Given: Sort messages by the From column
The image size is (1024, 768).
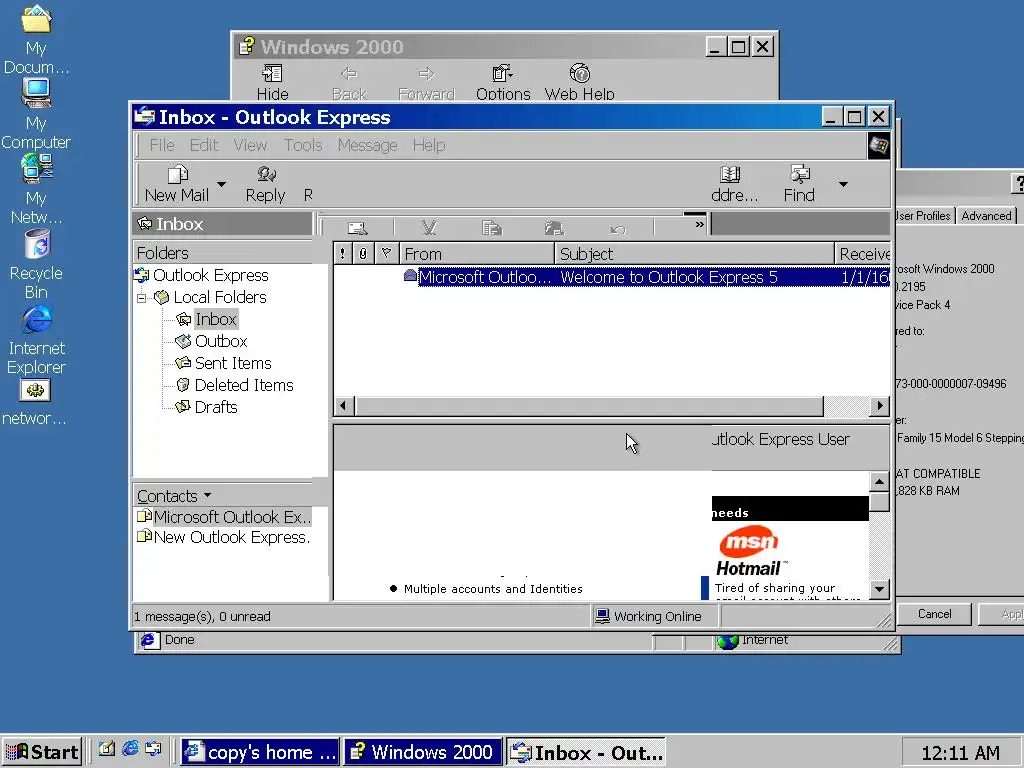Looking at the screenshot, I should click(477, 253).
